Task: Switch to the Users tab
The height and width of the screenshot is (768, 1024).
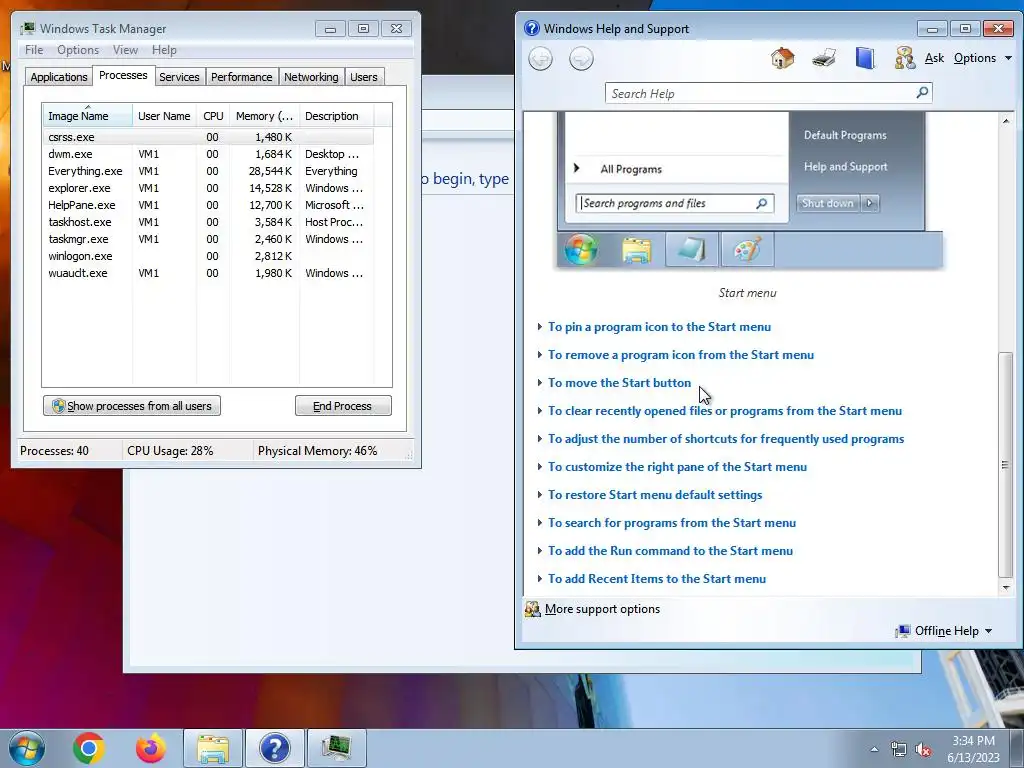Action: click(364, 77)
